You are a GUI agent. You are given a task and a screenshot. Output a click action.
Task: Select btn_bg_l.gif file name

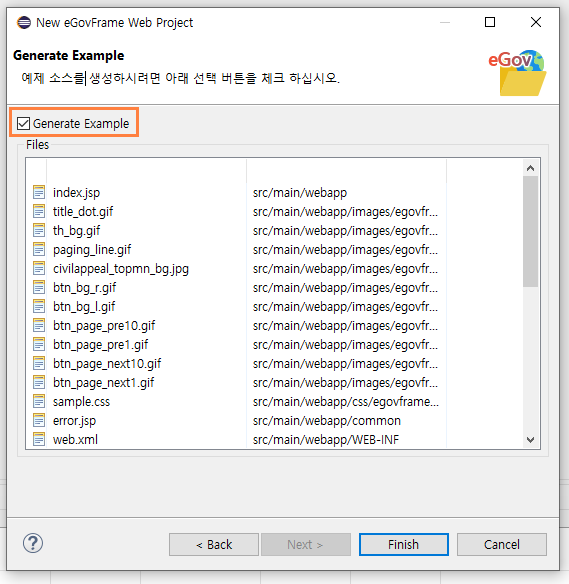[x=84, y=307]
